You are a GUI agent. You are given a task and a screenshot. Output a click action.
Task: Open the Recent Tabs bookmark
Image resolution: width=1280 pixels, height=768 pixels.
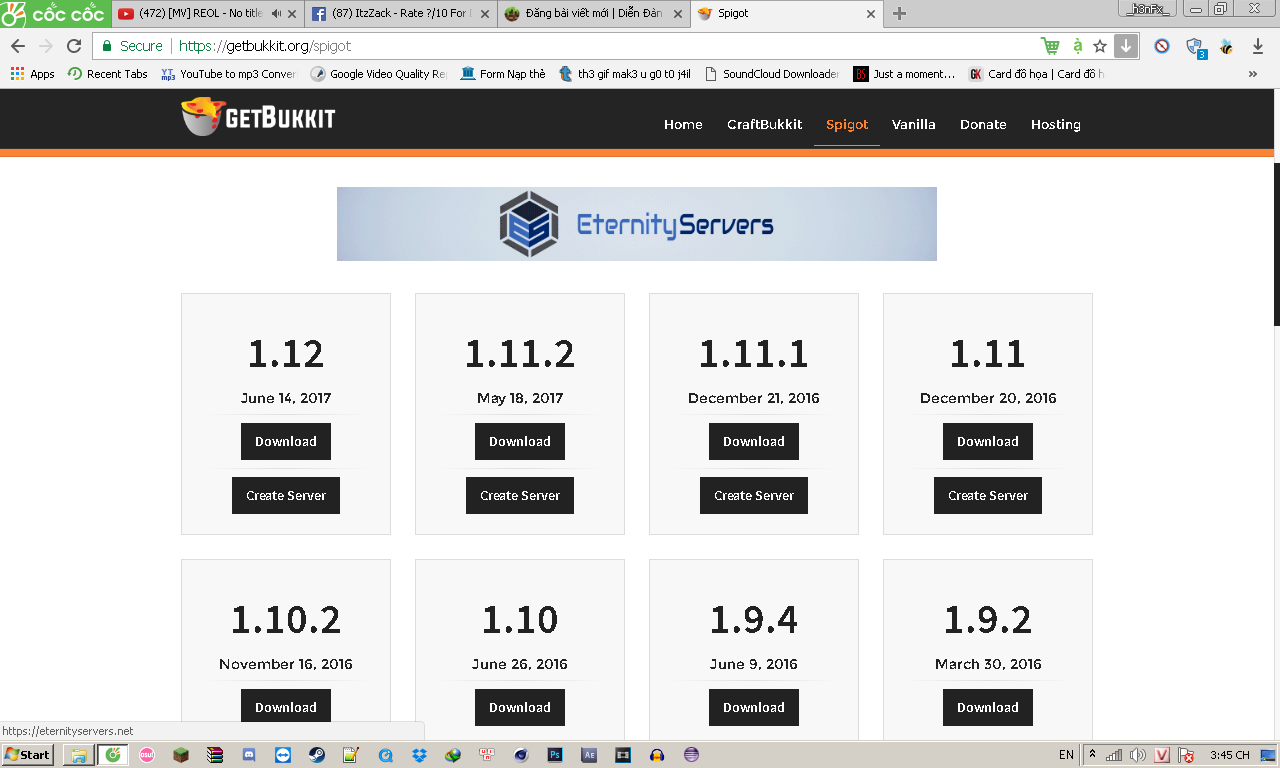pyautogui.click(x=107, y=74)
